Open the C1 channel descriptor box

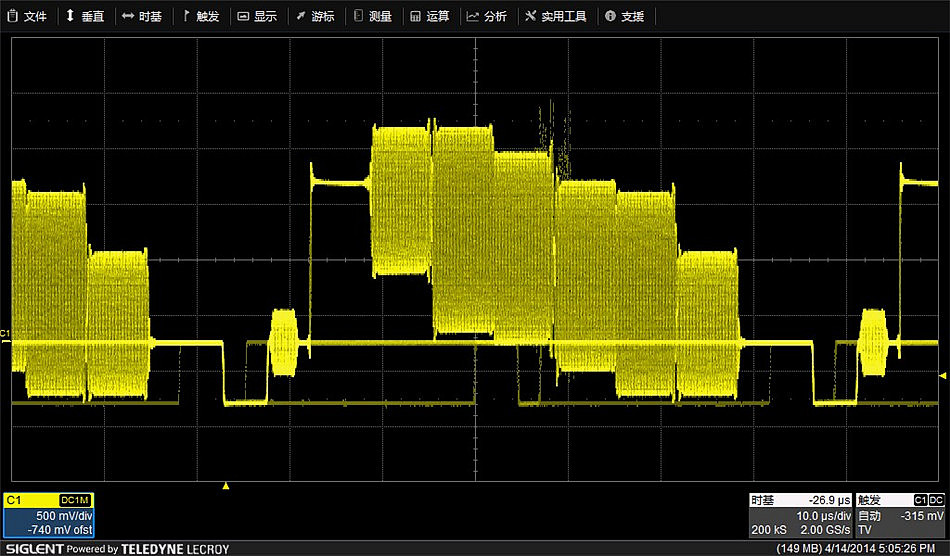(x=48, y=515)
